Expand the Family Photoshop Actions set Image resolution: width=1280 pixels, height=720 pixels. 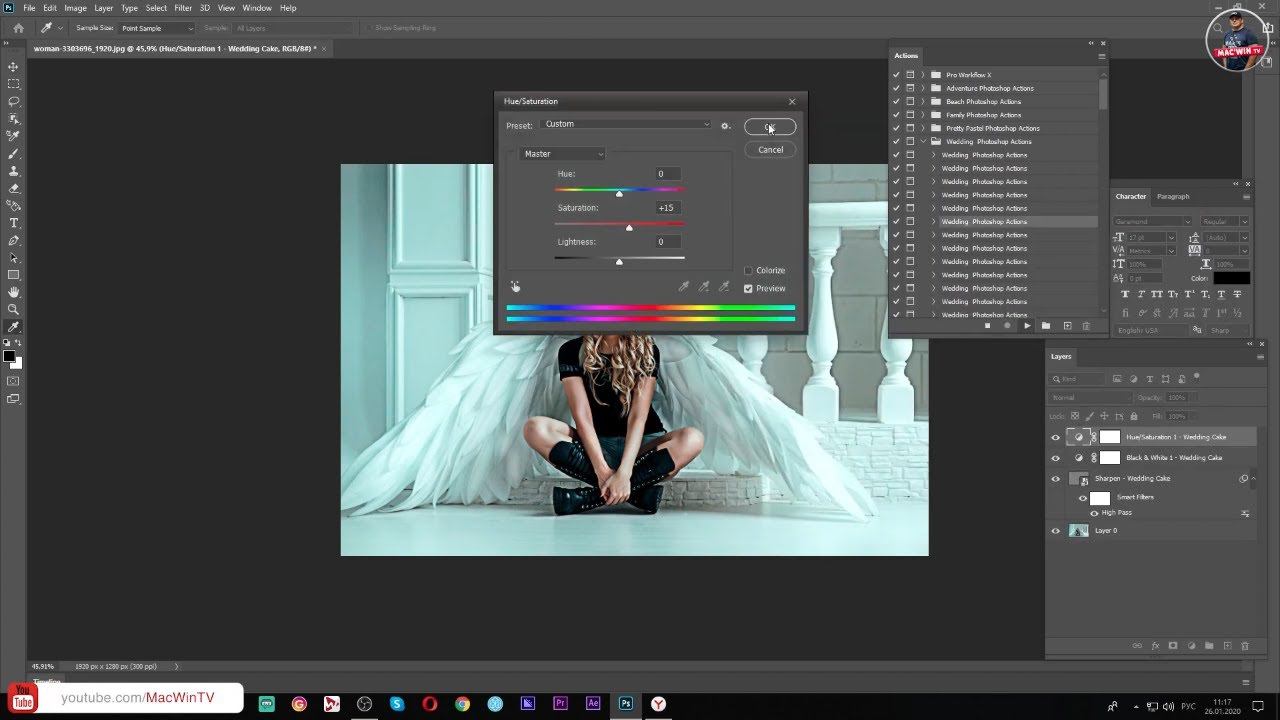[923, 115]
